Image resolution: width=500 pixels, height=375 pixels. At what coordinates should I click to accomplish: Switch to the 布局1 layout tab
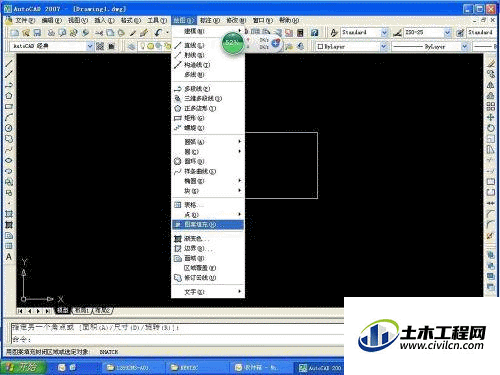[82, 310]
